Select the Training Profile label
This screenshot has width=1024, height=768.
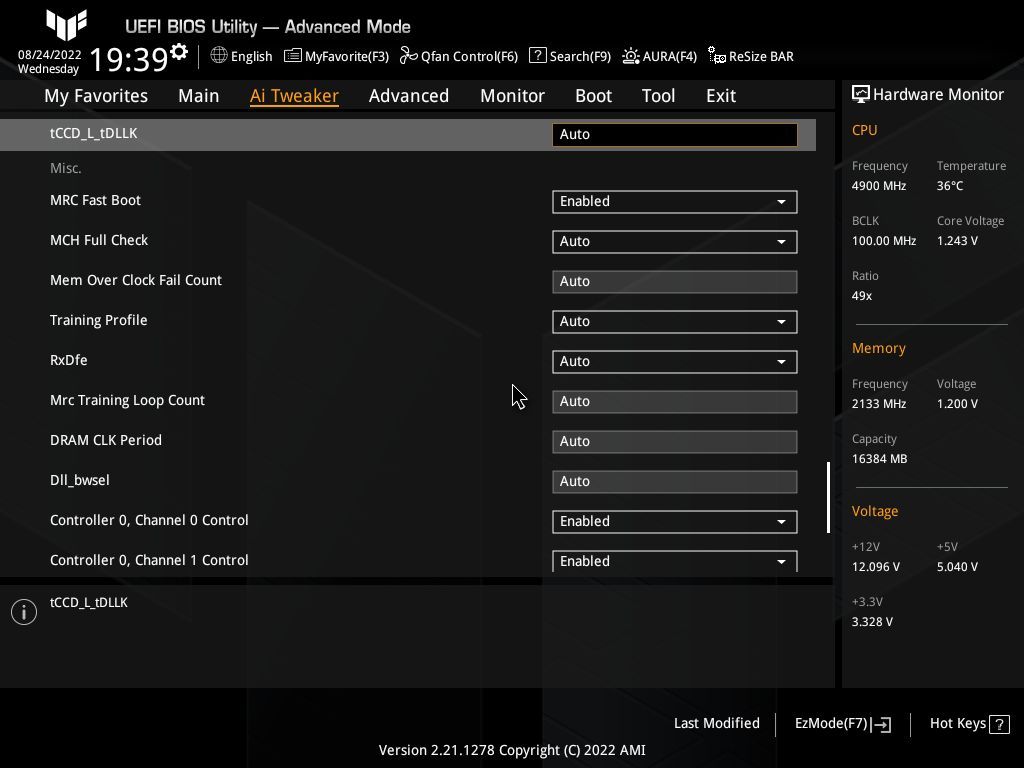point(99,320)
